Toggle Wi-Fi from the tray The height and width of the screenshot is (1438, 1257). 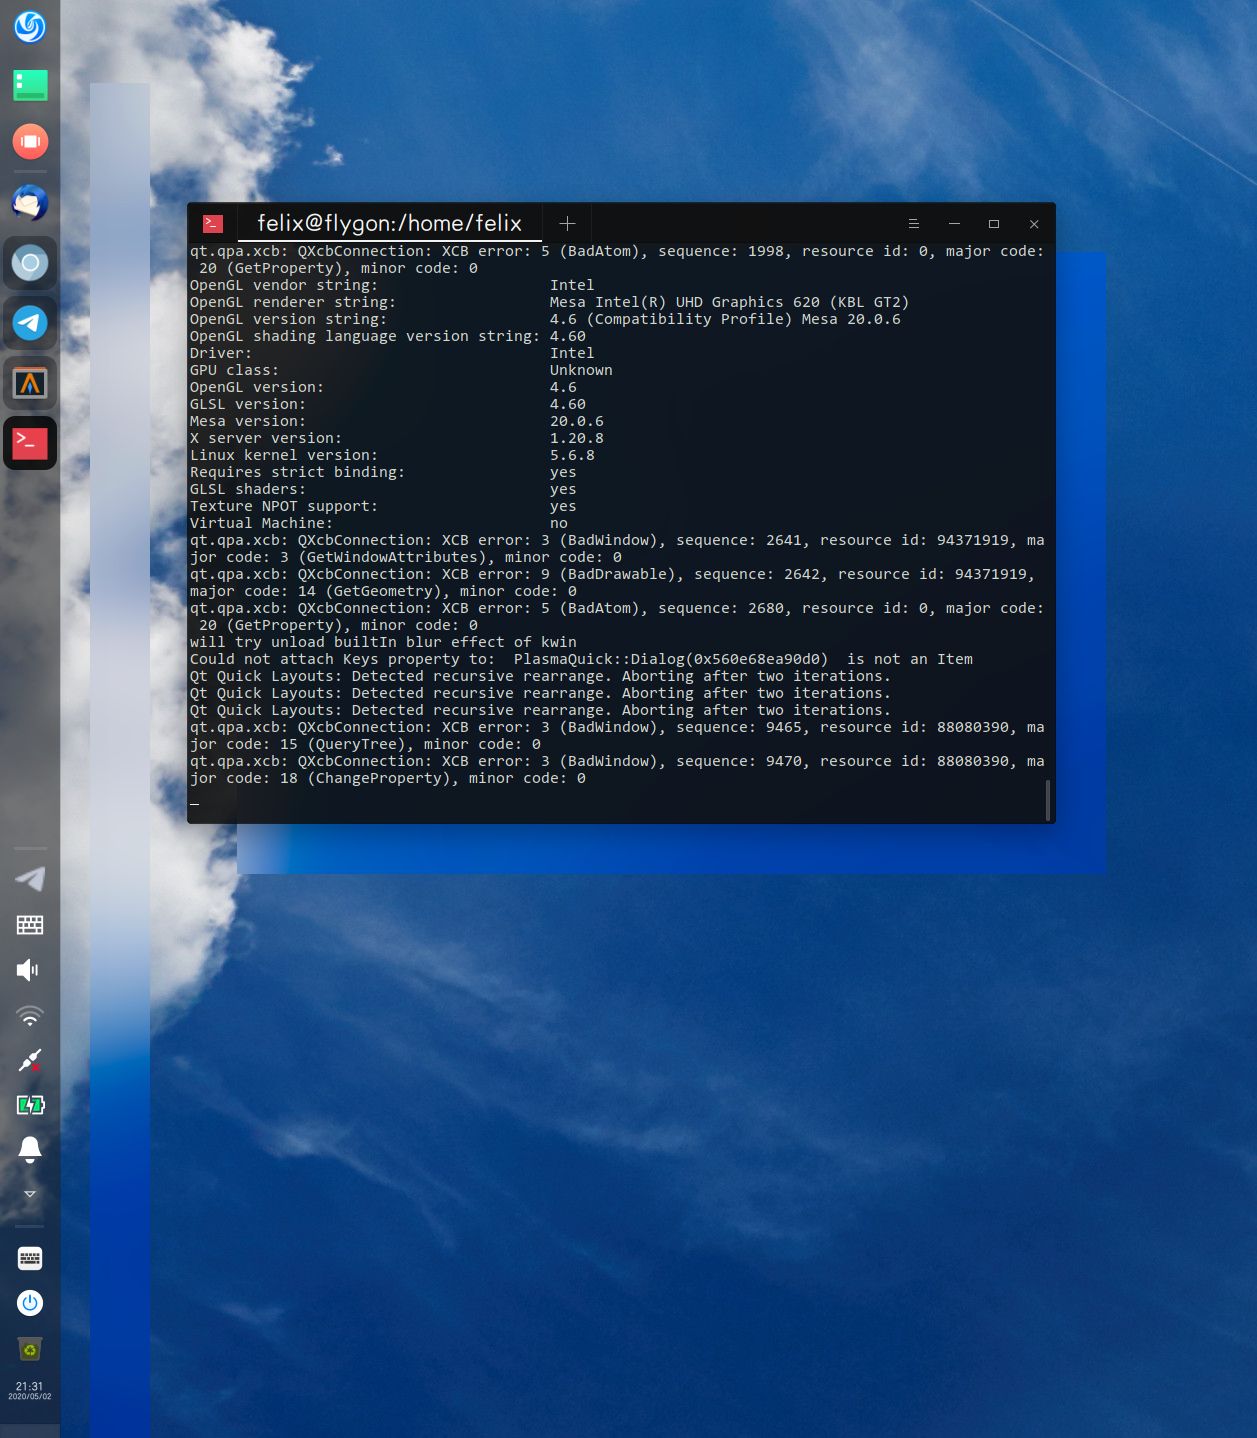(x=29, y=1015)
